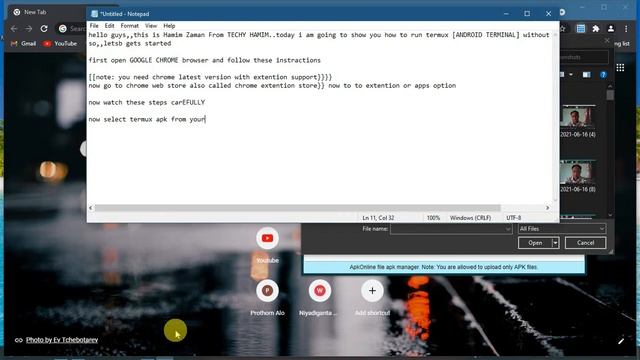
Task: Click the Chrome search address bar
Action: click(x=72, y=29)
